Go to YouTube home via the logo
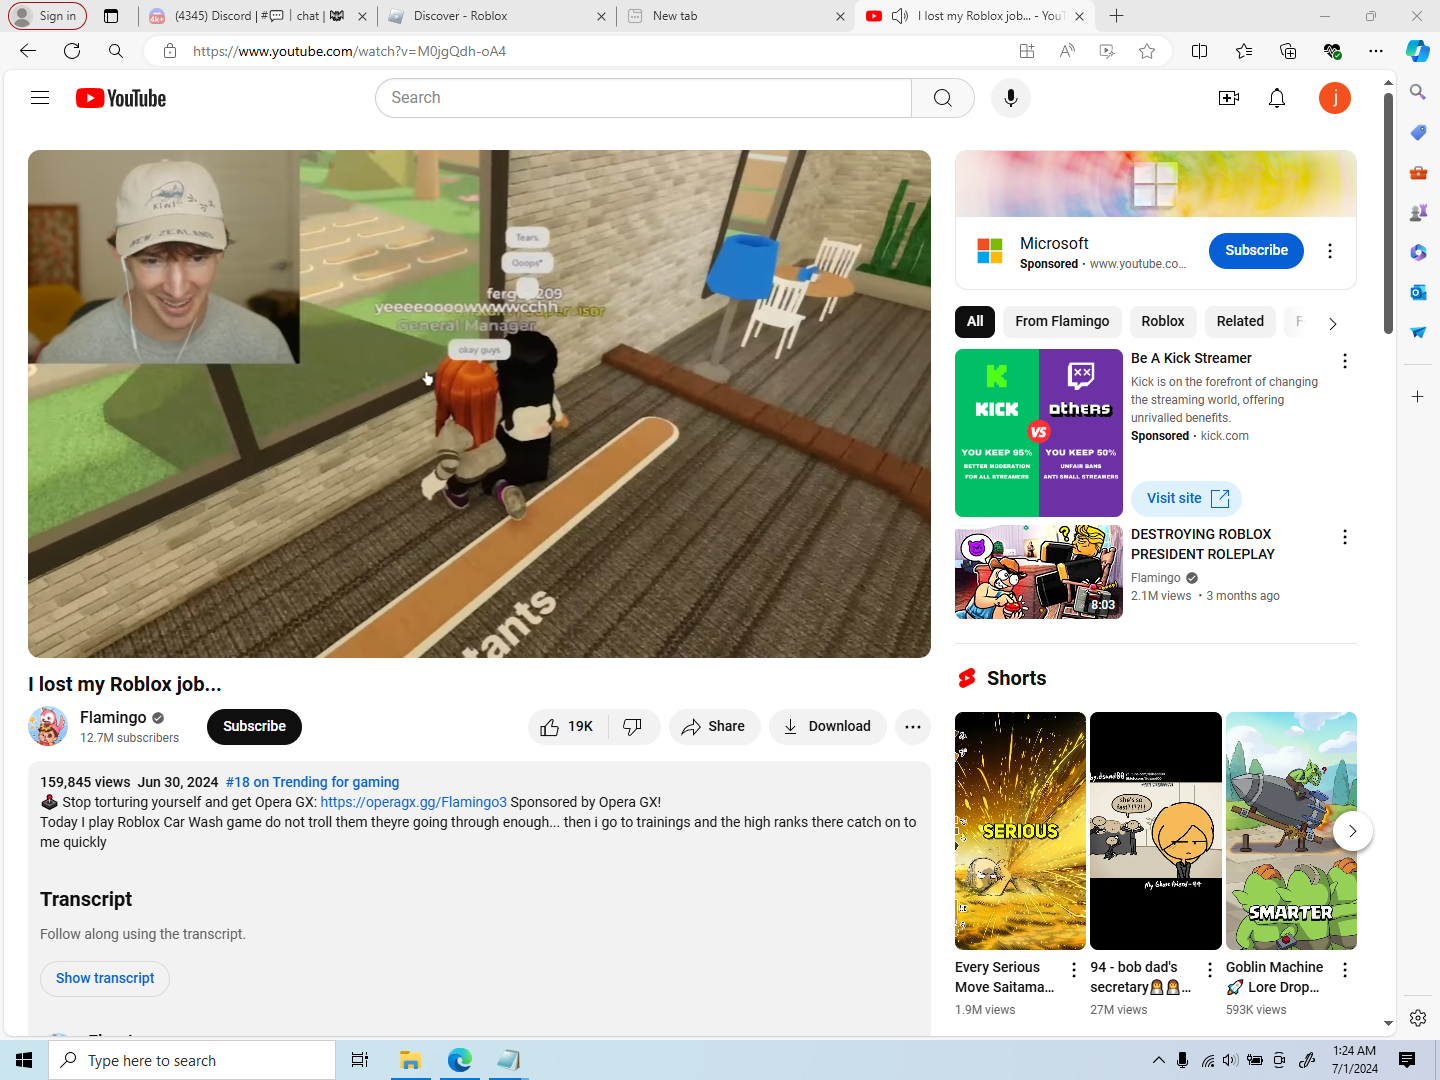 121,98
